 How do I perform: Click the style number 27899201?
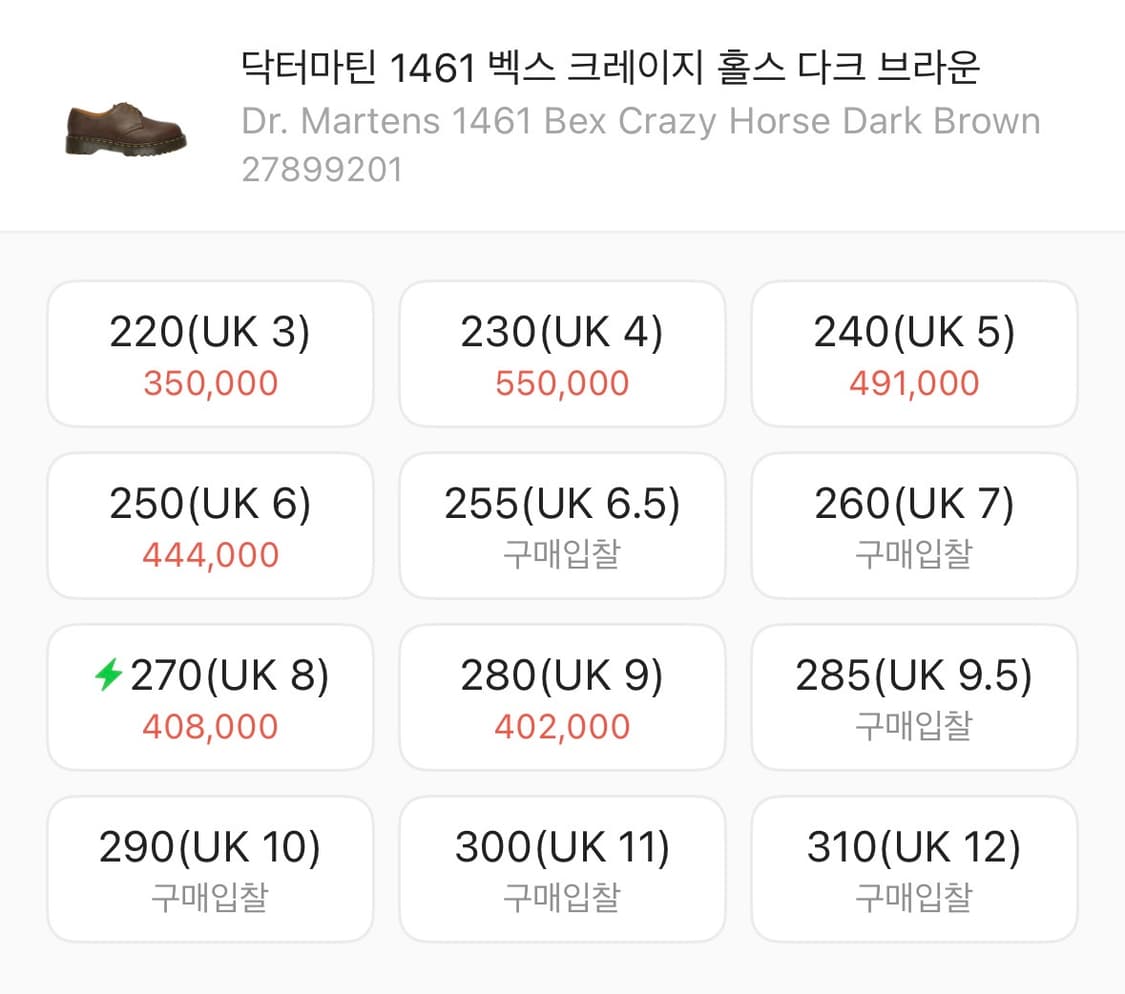[320, 168]
